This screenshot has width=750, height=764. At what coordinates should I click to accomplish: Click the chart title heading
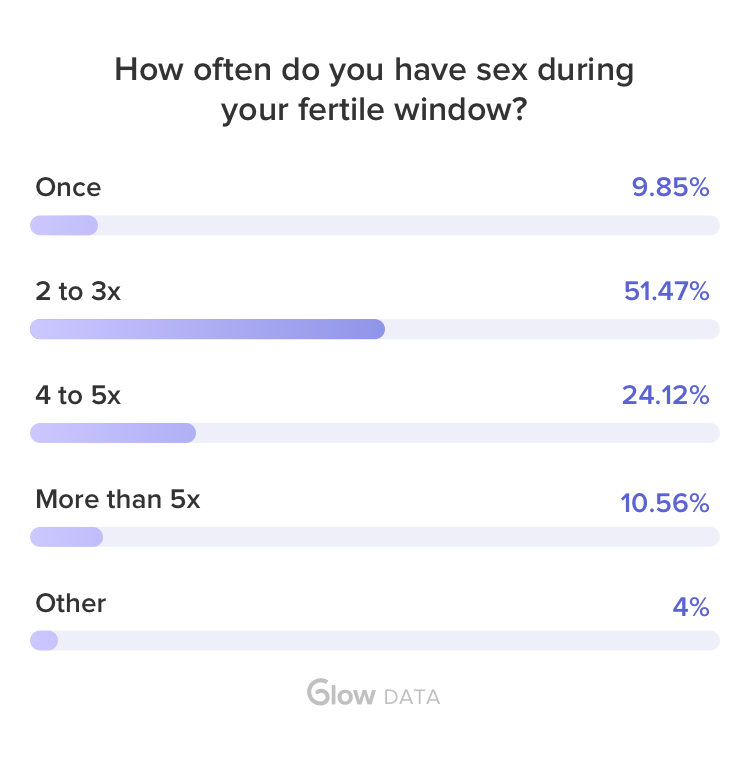click(374, 89)
